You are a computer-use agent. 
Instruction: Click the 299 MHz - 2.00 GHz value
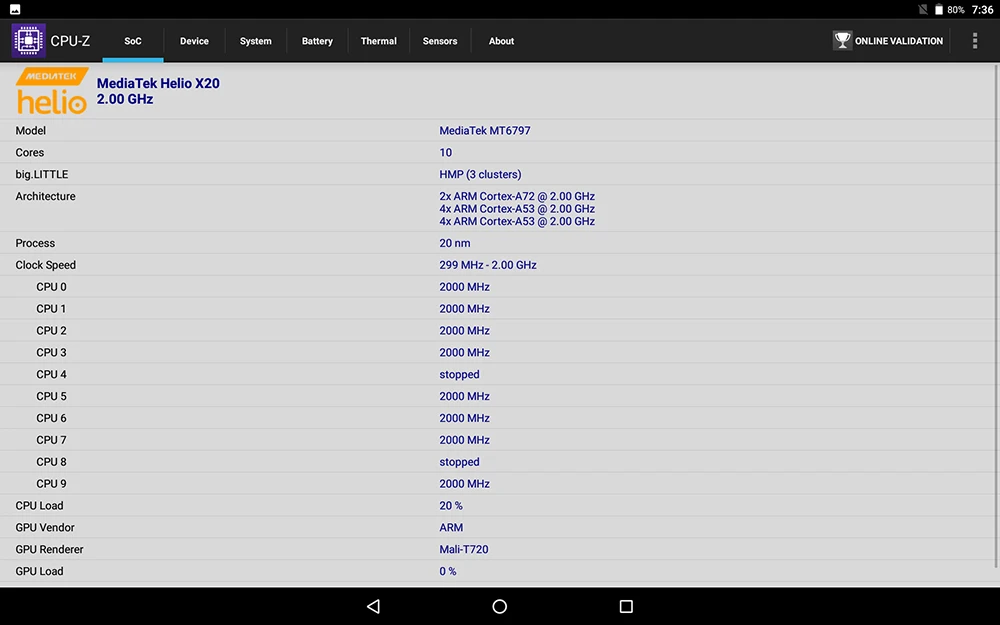click(488, 265)
